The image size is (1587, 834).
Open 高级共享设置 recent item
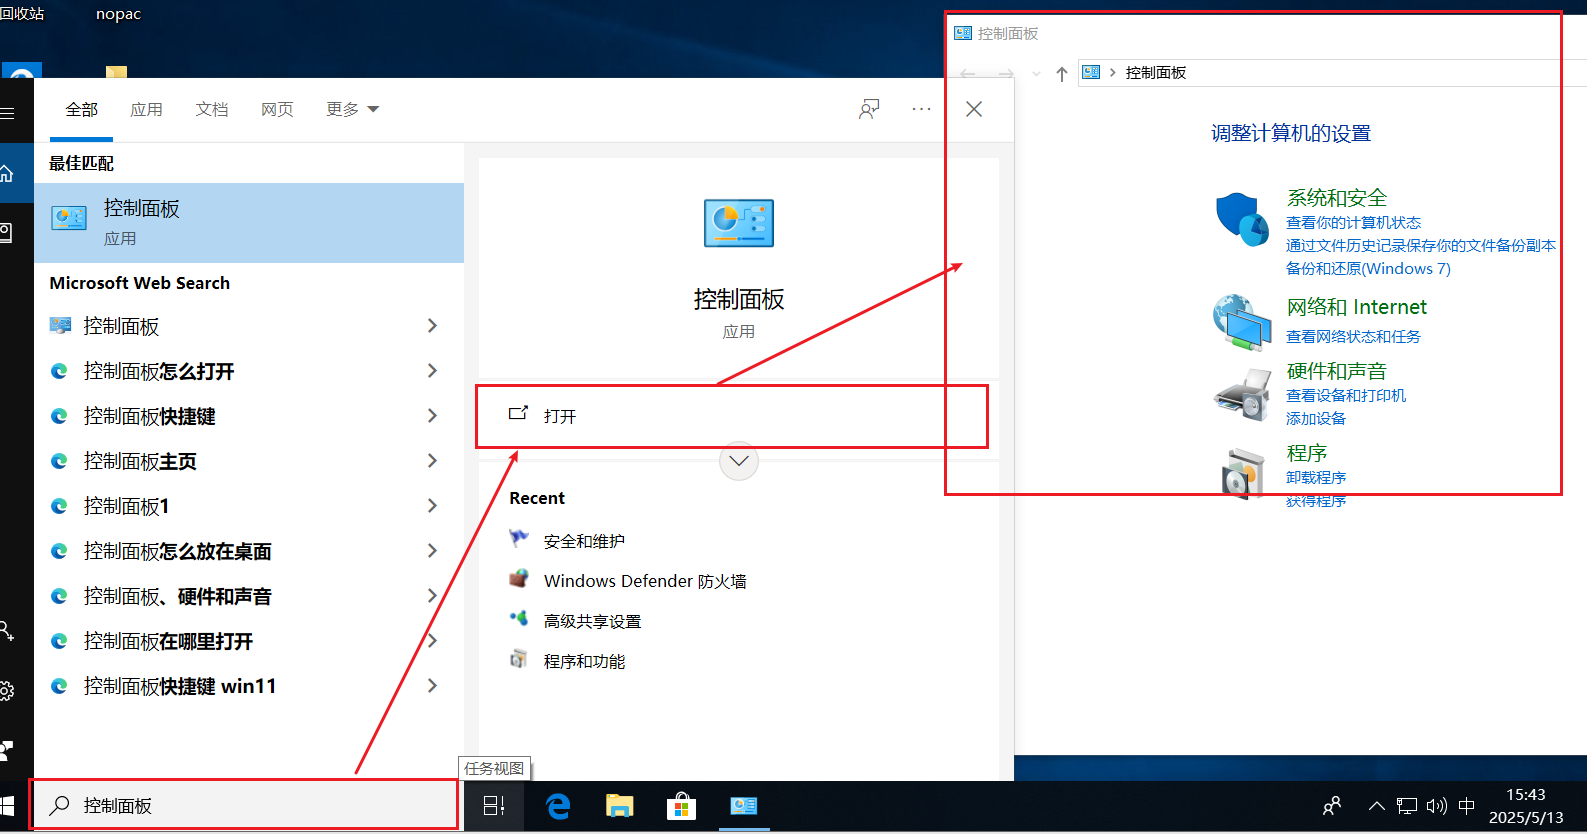coord(592,621)
